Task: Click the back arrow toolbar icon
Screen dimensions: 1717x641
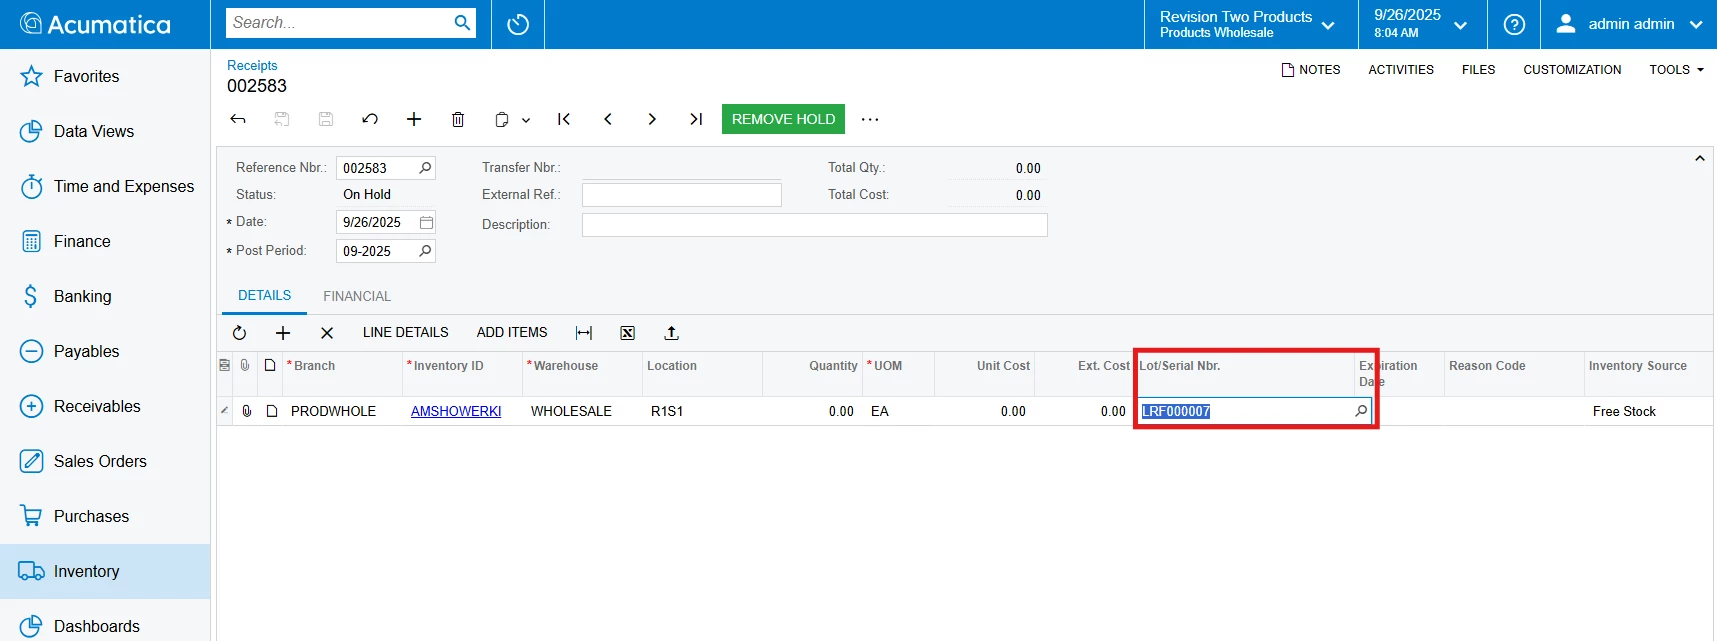Action: pos(238,119)
